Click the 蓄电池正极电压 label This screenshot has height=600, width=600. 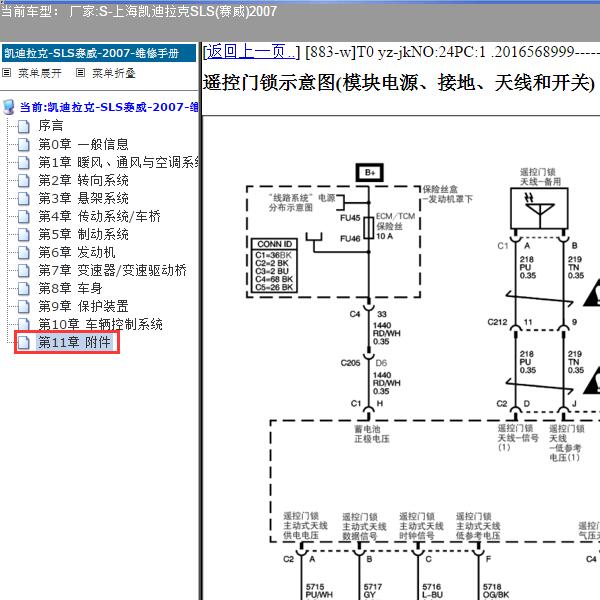coord(372,434)
